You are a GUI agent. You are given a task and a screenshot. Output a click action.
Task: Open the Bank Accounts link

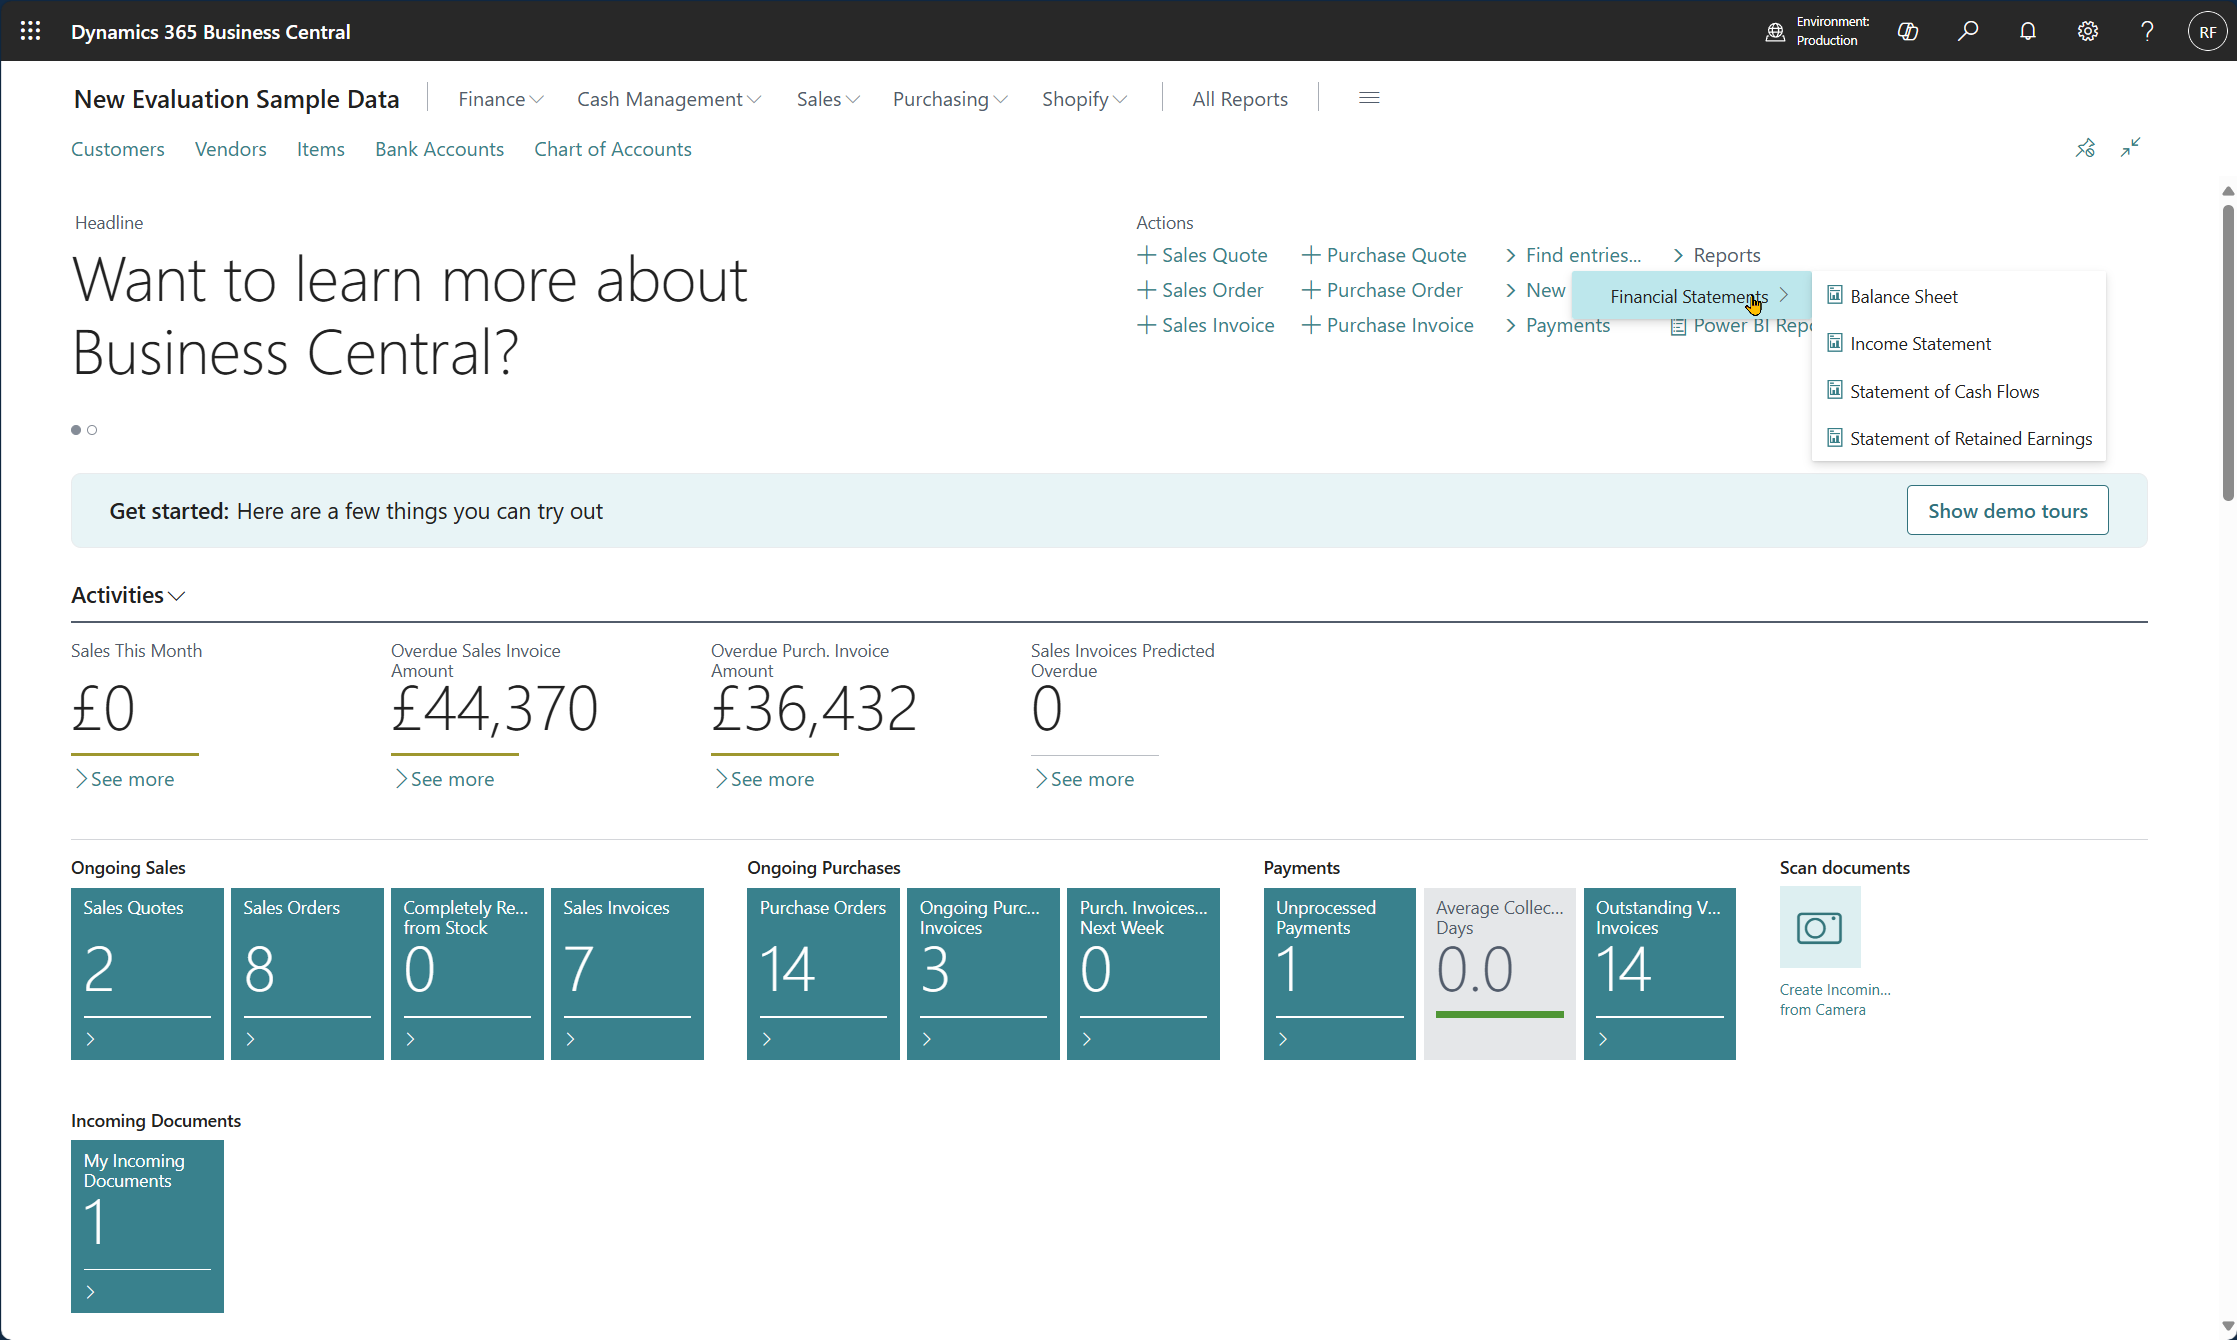(x=439, y=149)
